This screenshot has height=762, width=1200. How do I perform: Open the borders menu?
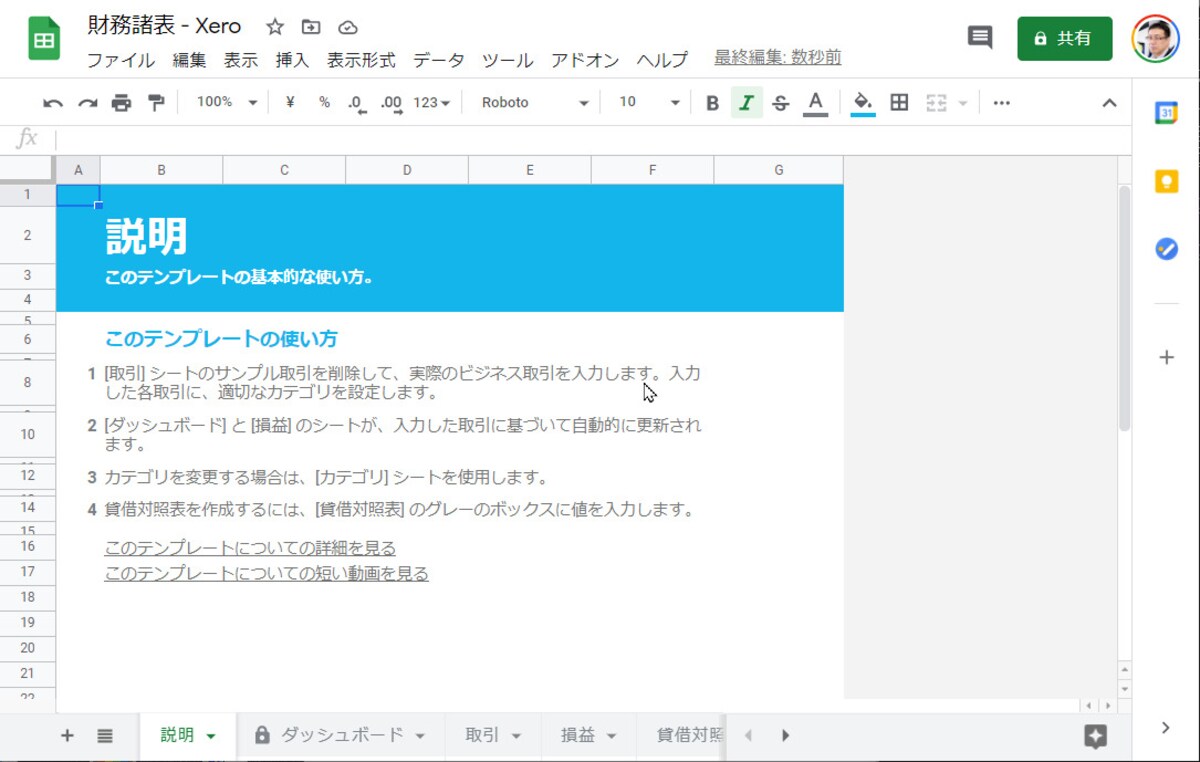pyautogui.click(x=899, y=102)
